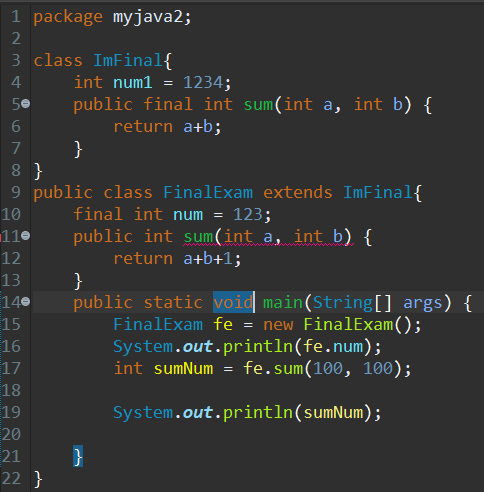Collapse the main method fold at line 14
This screenshot has width=484, height=492.
pyautogui.click(x=26, y=302)
